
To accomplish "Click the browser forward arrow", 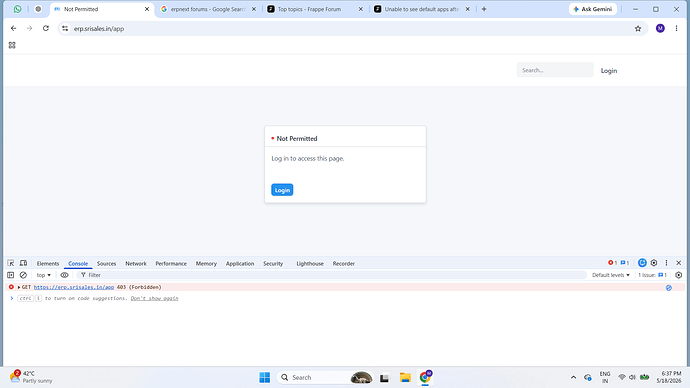I will [x=29, y=29].
